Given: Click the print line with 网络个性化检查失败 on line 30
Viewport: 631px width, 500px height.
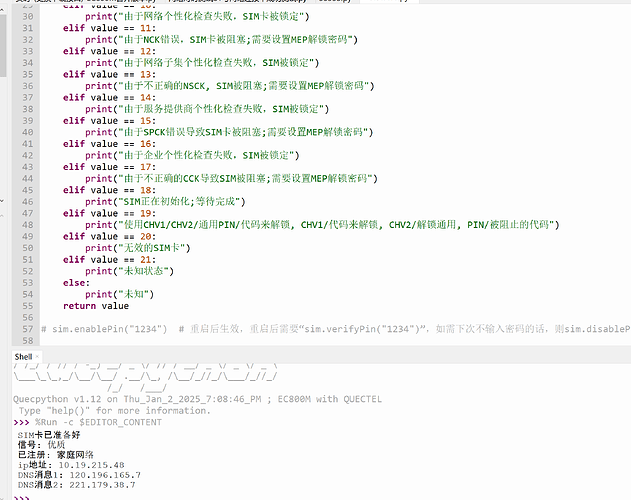Looking at the screenshot, I should pos(197,17).
